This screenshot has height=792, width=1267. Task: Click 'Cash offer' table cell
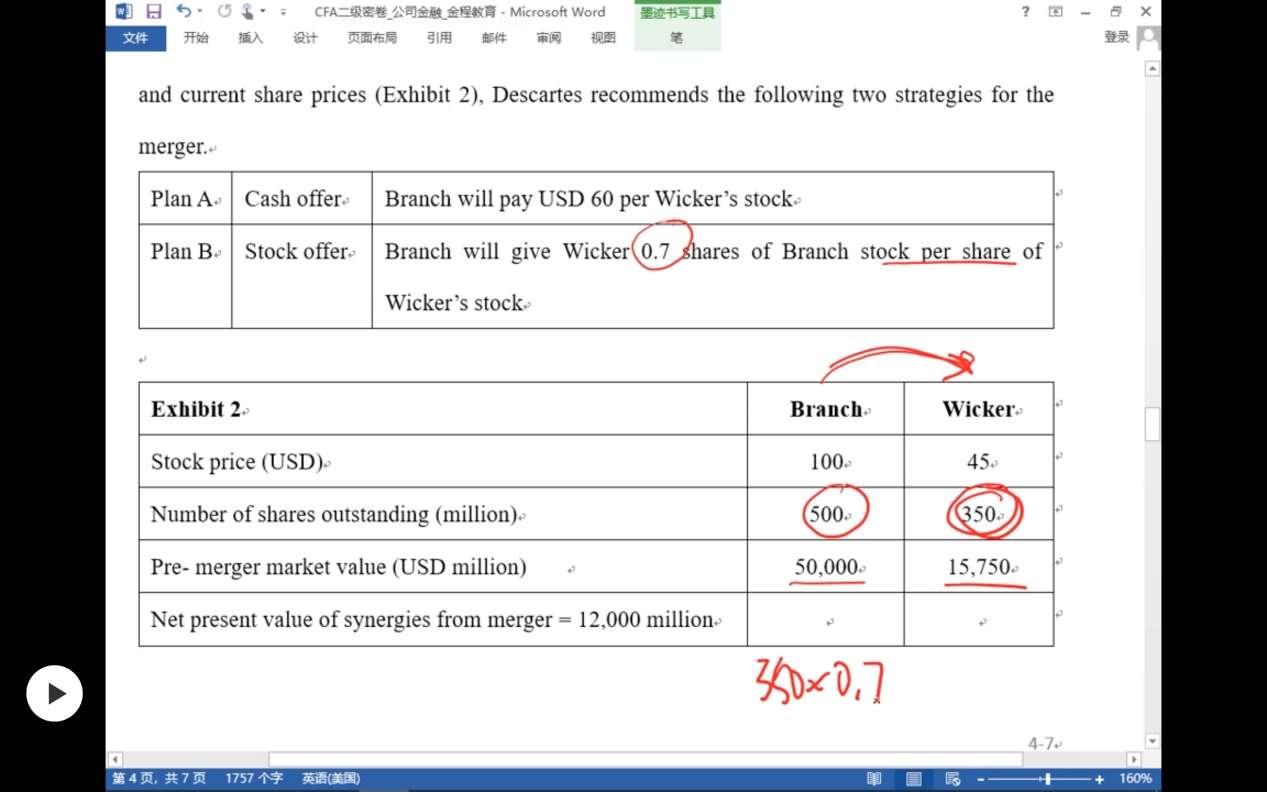302,198
